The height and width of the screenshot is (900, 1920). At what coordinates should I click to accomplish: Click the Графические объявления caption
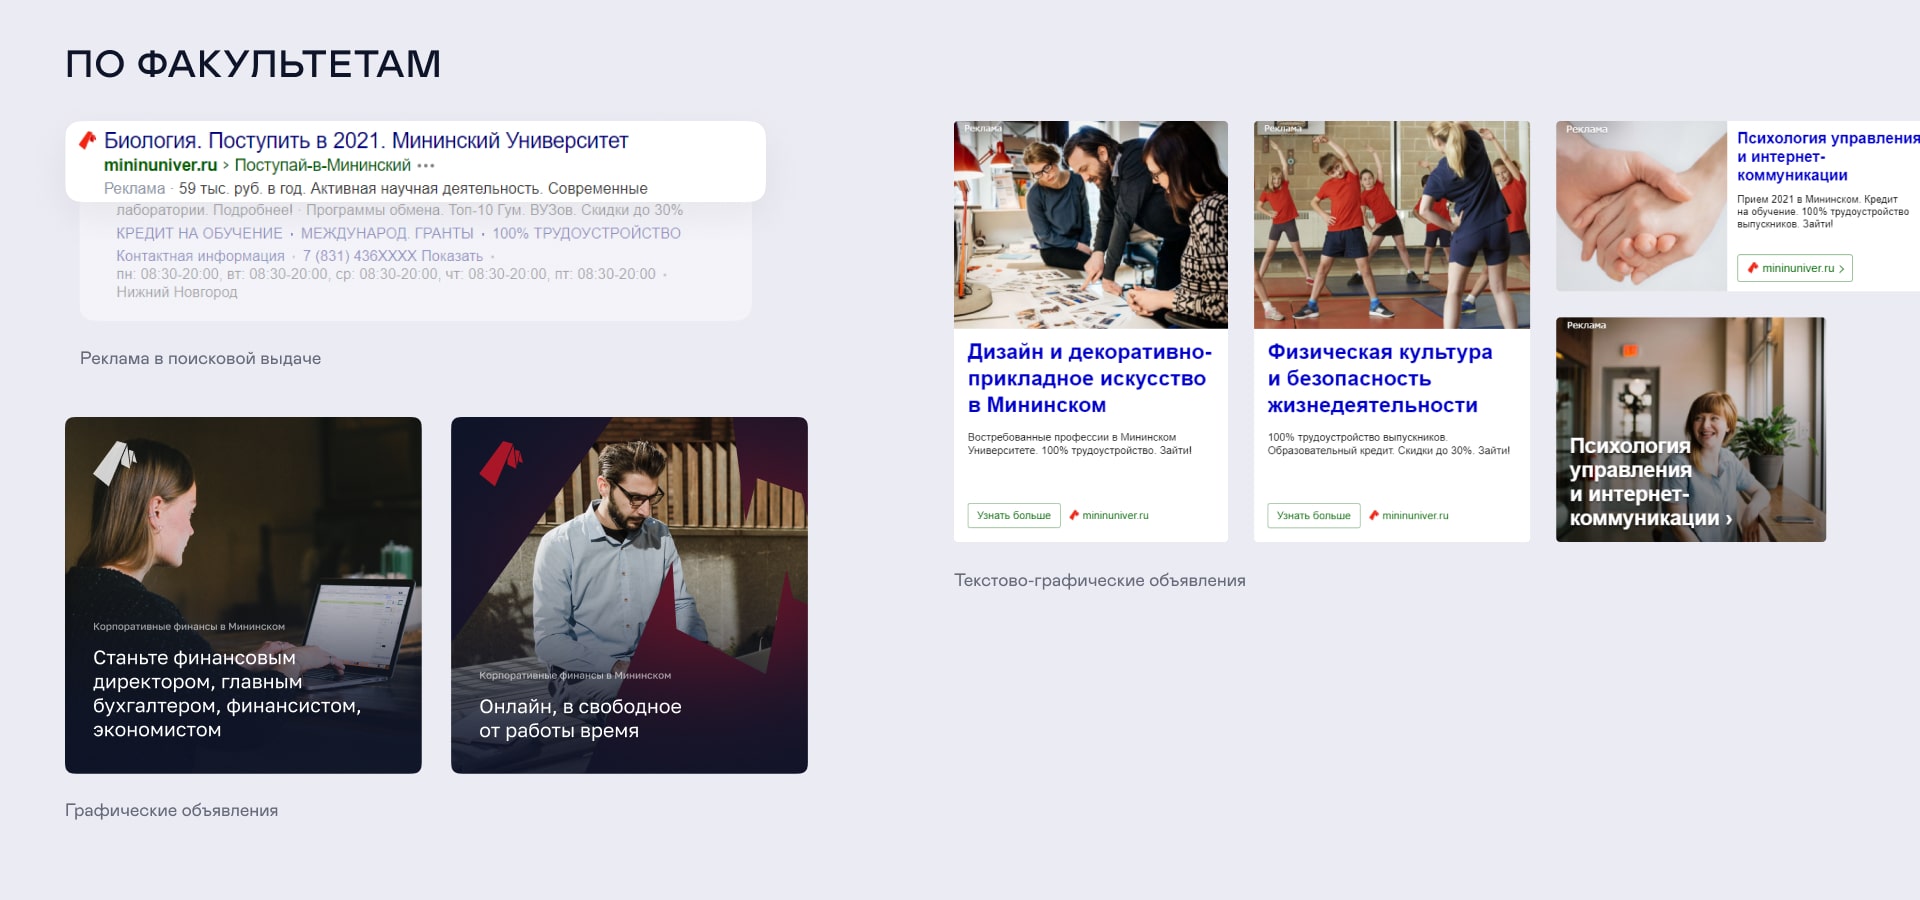[171, 810]
